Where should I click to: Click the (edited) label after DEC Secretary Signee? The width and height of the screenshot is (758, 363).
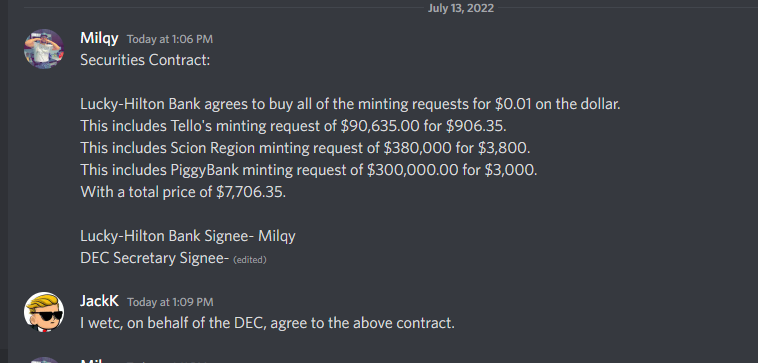(x=249, y=260)
